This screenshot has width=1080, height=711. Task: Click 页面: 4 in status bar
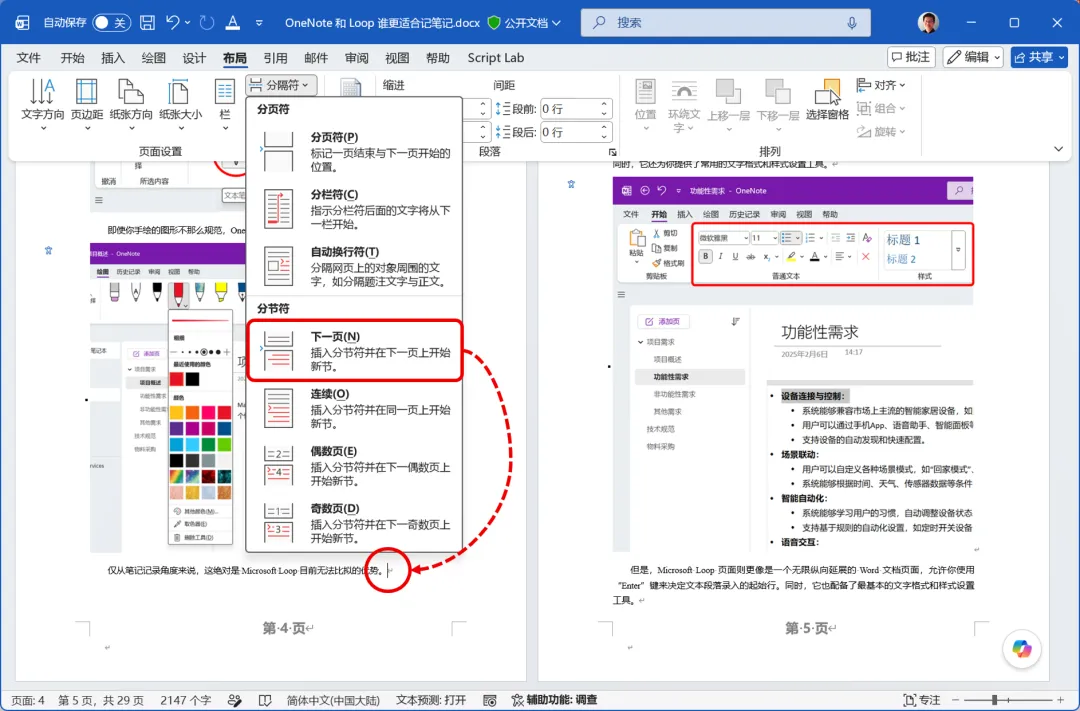point(28,700)
